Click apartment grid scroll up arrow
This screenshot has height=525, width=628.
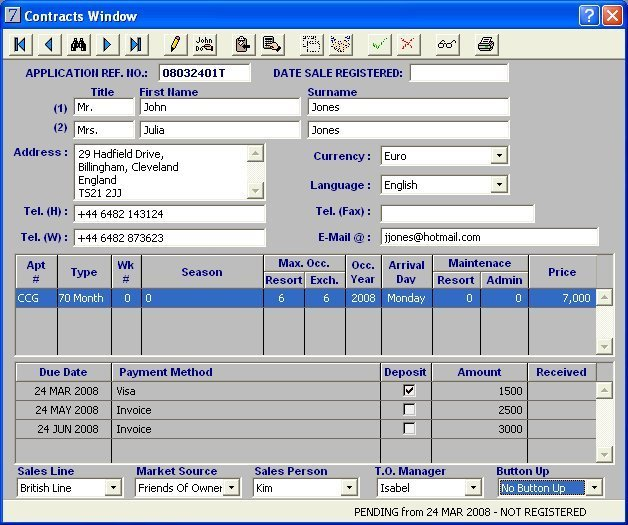pos(604,298)
